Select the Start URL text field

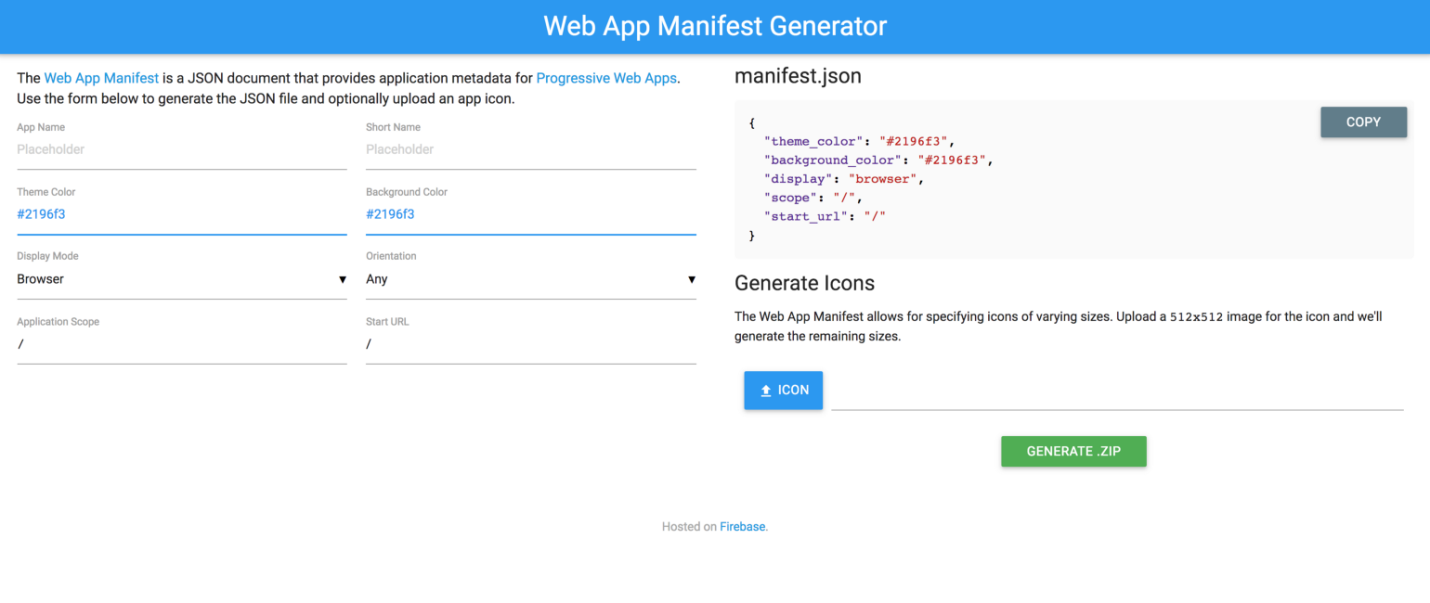(530, 344)
